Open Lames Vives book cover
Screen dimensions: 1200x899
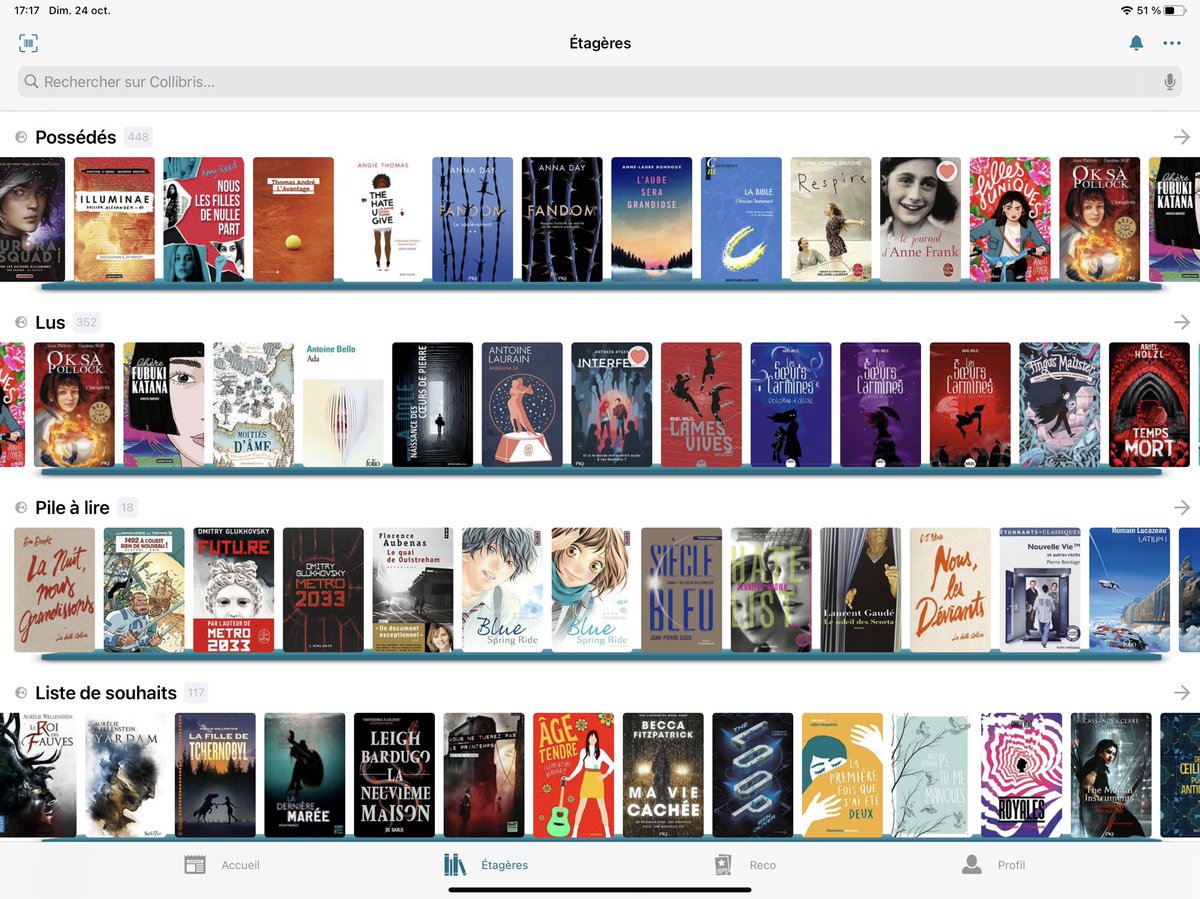point(701,405)
